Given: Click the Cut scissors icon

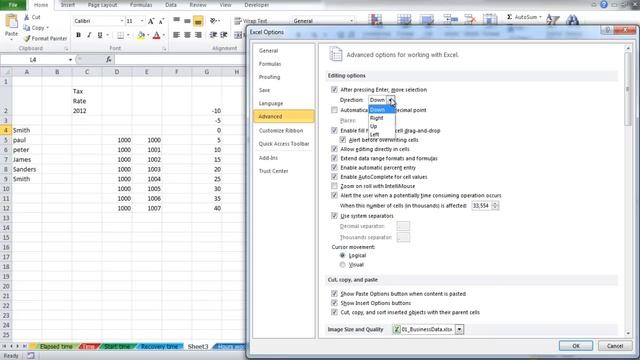Looking at the screenshot, I should tap(27, 17).
